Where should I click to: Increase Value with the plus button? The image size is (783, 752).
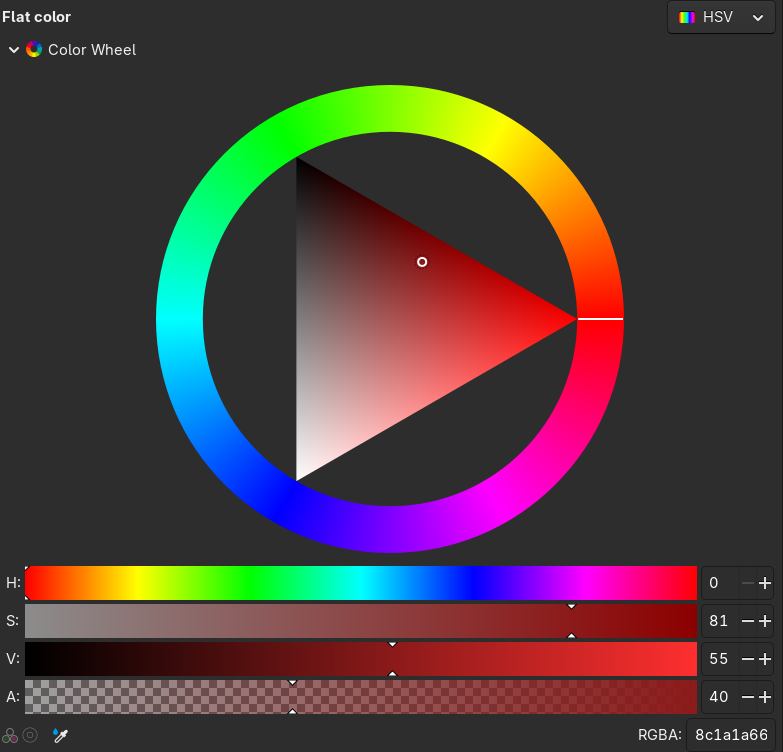(765, 659)
